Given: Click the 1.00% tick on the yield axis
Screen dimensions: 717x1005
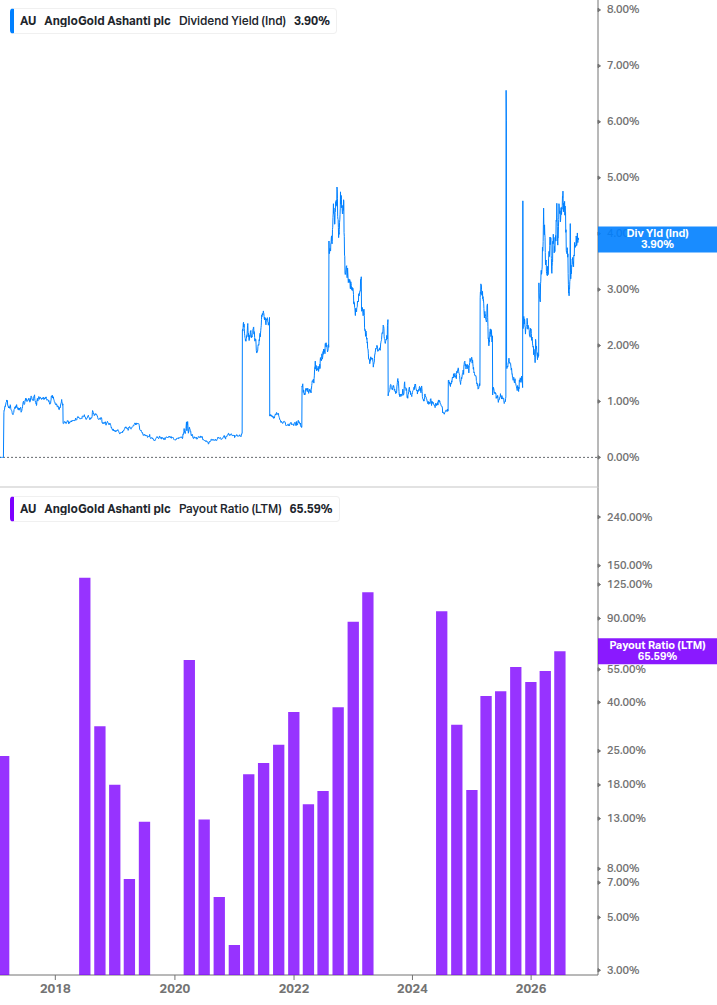Looking at the screenshot, I should click(x=623, y=401).
